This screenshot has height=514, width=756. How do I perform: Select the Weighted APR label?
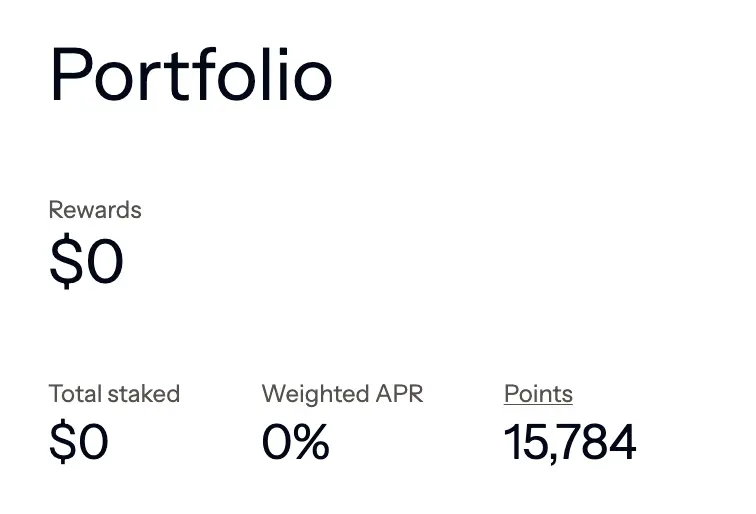342,393
